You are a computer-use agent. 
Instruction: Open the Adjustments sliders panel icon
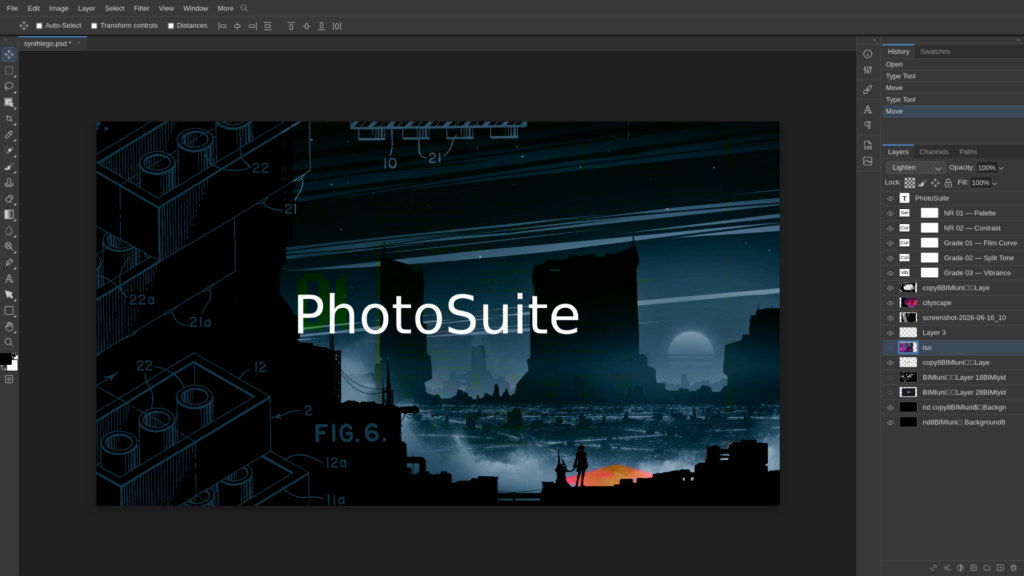[x=867, y=70]
